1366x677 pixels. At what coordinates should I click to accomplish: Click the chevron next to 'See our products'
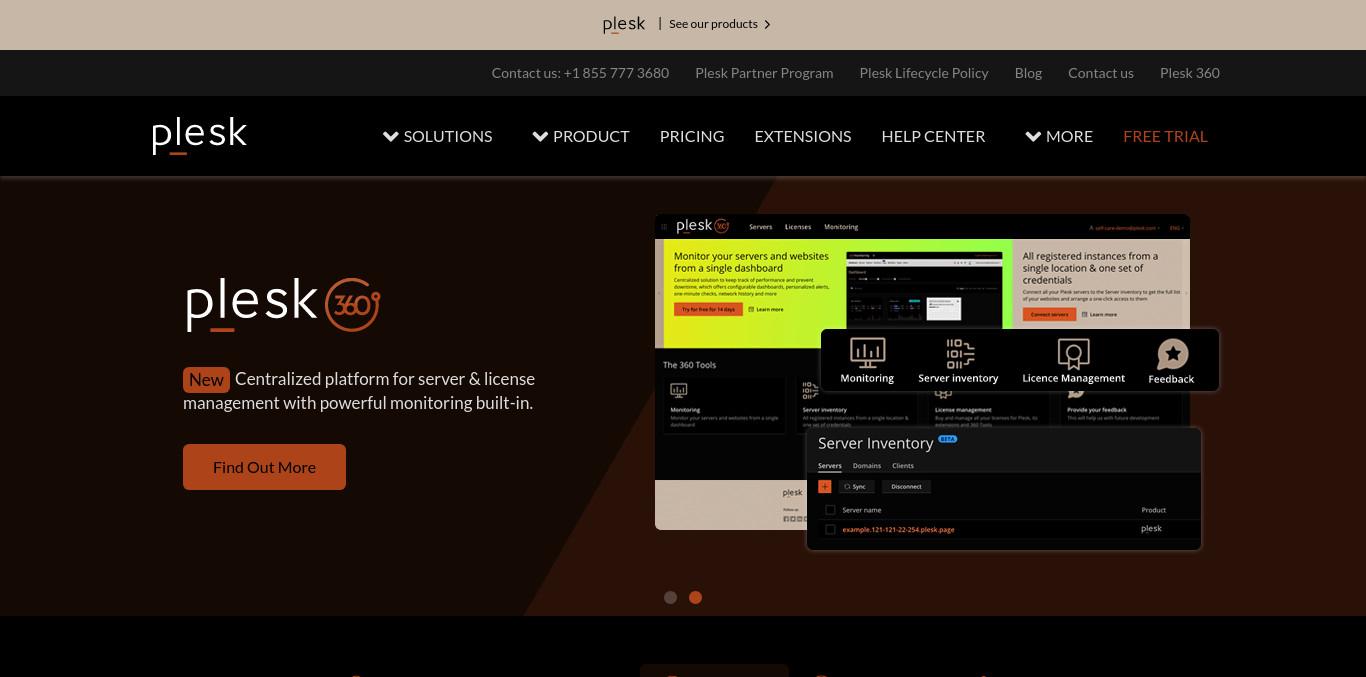pyautogui.click(x=767, y=25)
